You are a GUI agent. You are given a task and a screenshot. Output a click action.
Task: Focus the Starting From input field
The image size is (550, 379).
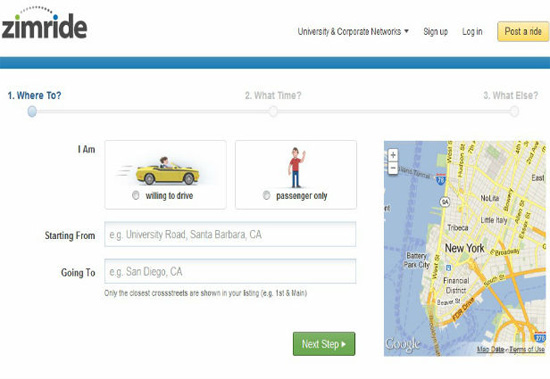click(230, 234)
